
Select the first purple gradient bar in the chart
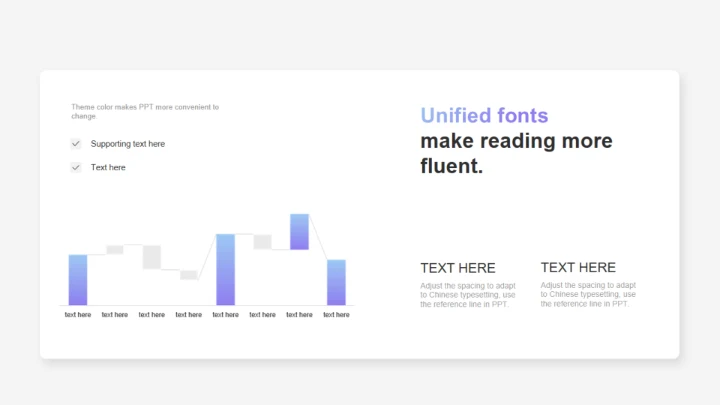click(x=78, y=280)
